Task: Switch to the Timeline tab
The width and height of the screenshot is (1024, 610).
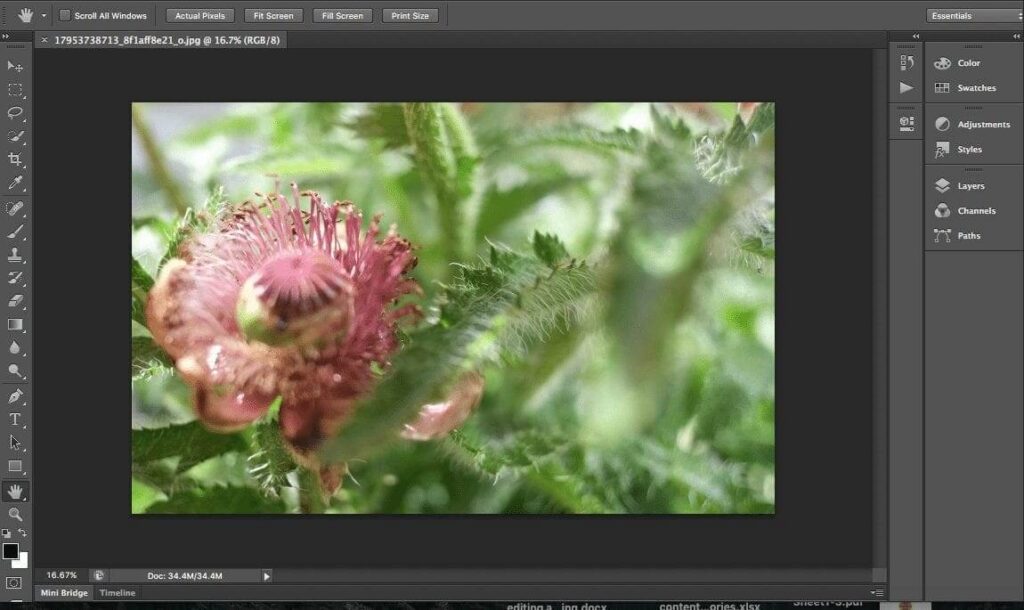Action: [117, 592]
